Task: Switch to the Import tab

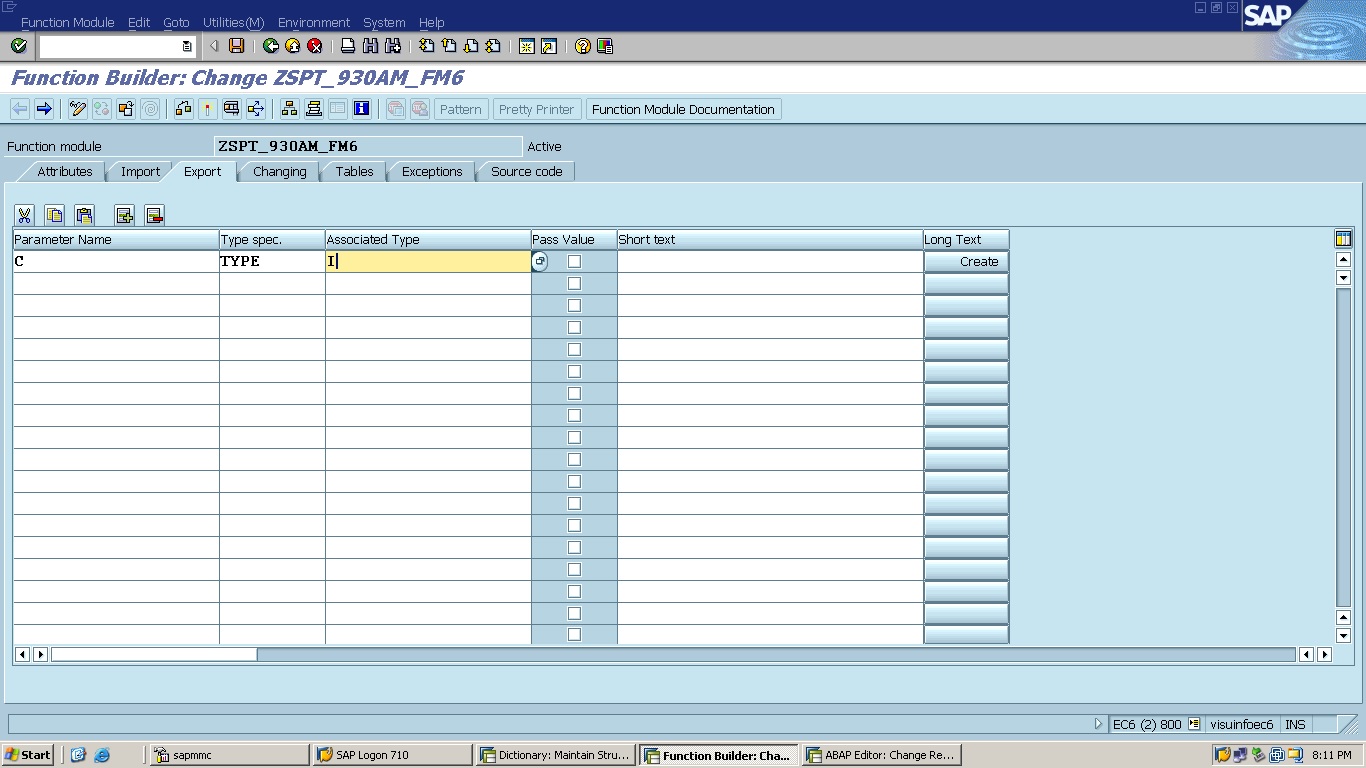Action: click(x=140, y=172)
